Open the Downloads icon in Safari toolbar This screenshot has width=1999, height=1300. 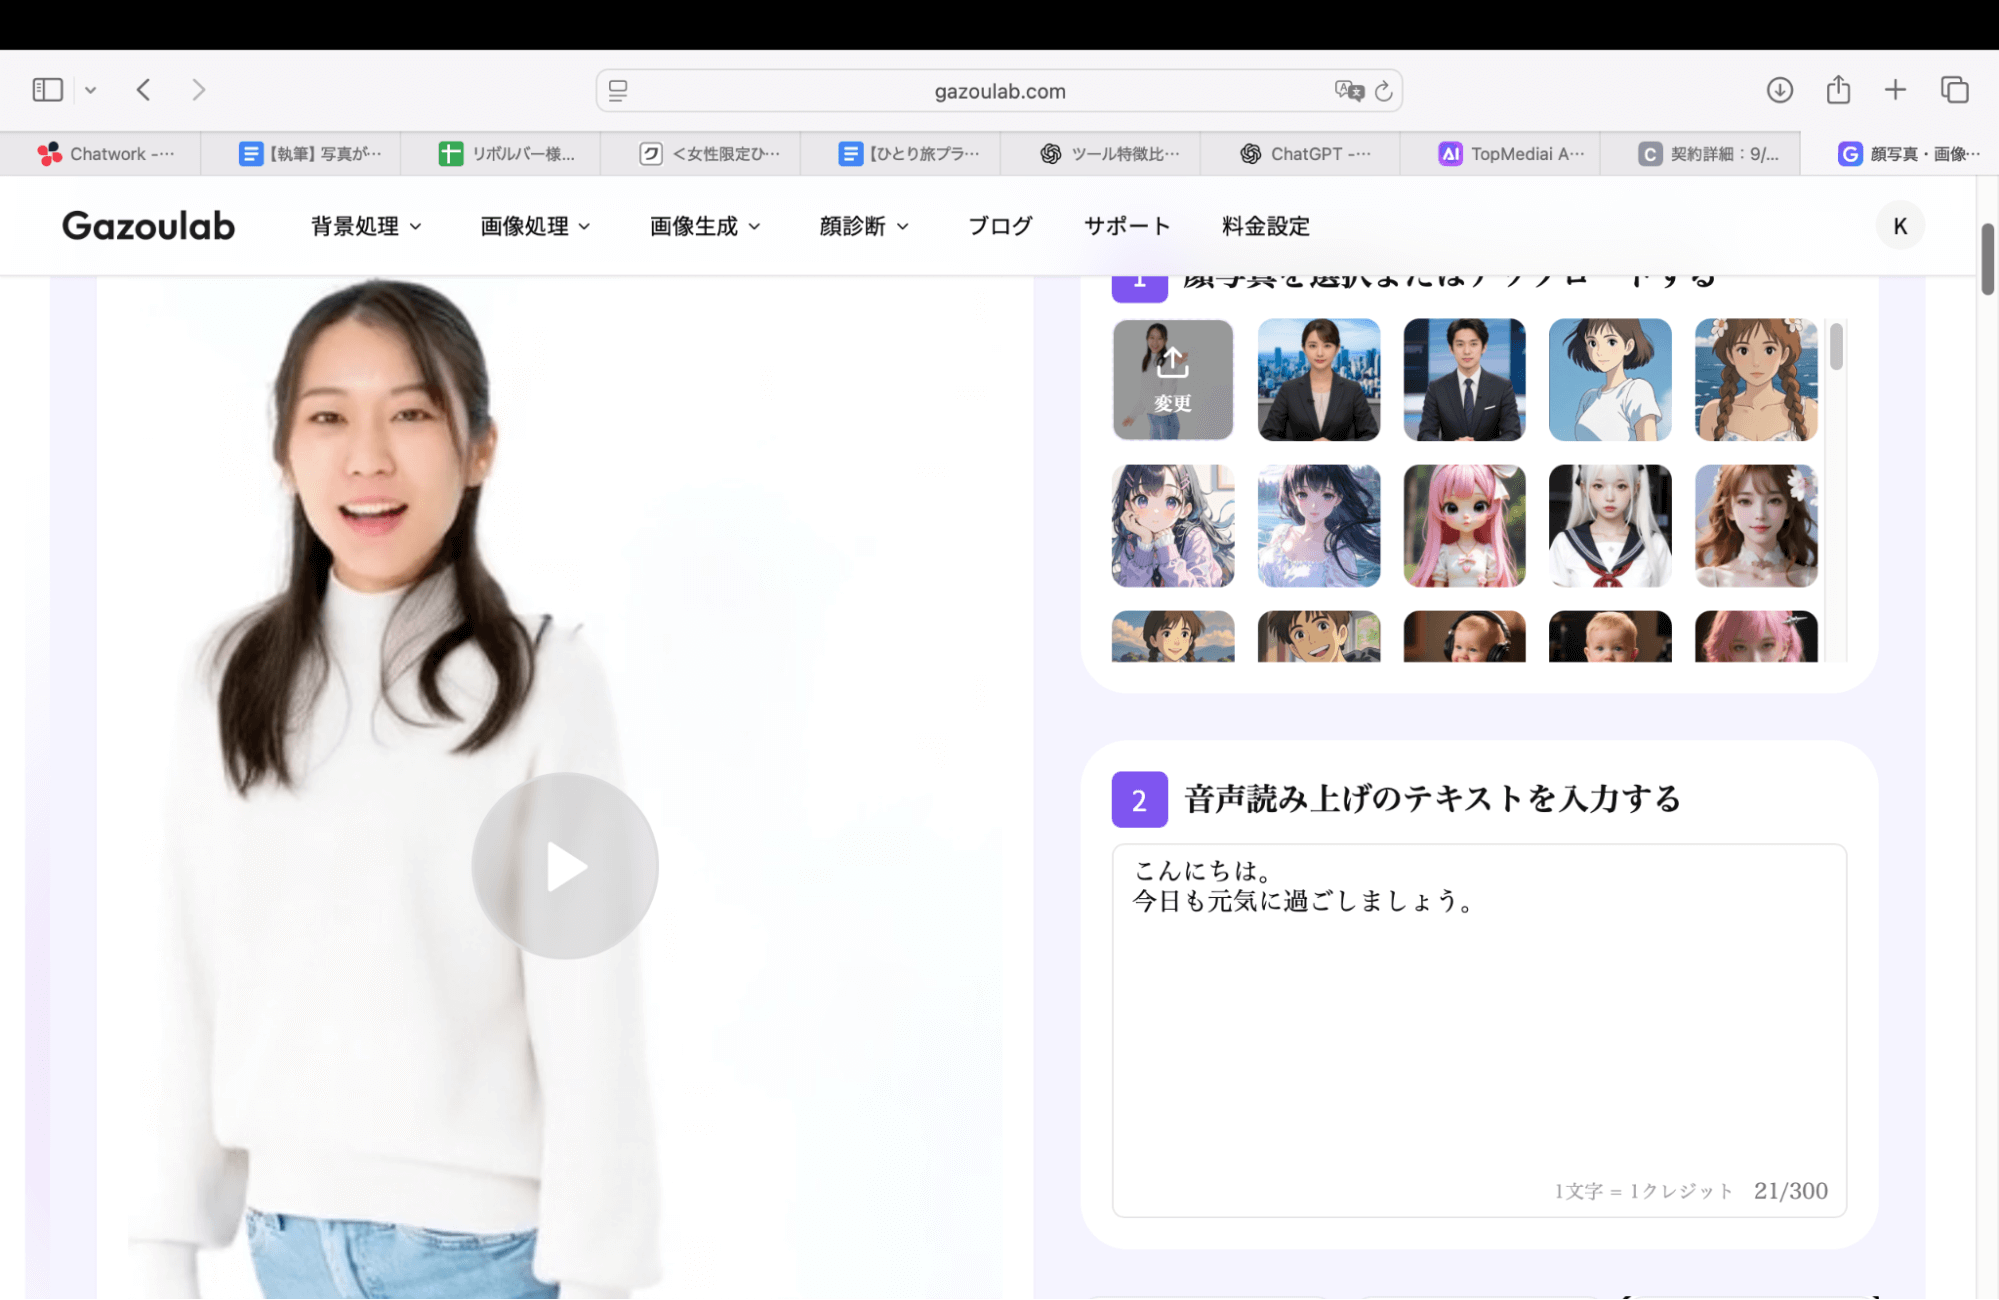click(1779, 90)
